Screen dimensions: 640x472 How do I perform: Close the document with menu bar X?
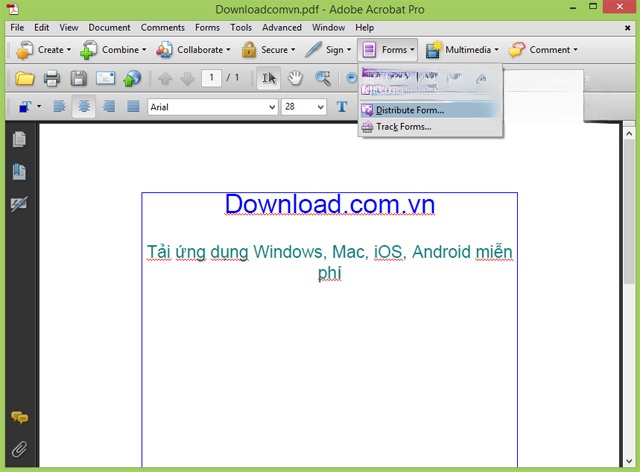[x=627, y=28]
